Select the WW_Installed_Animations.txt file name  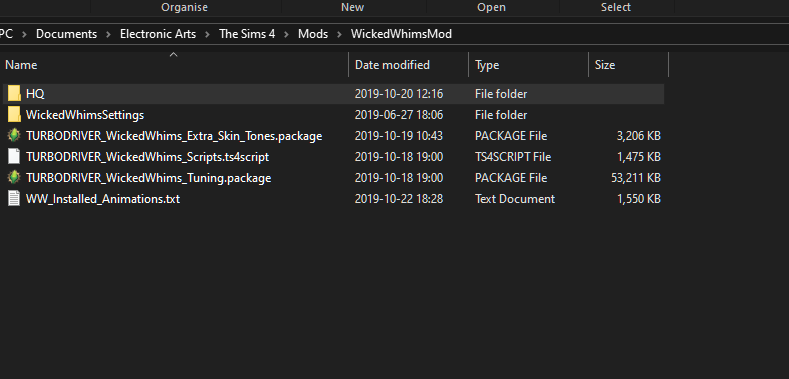pyautogui.click(x=103, y=199)
